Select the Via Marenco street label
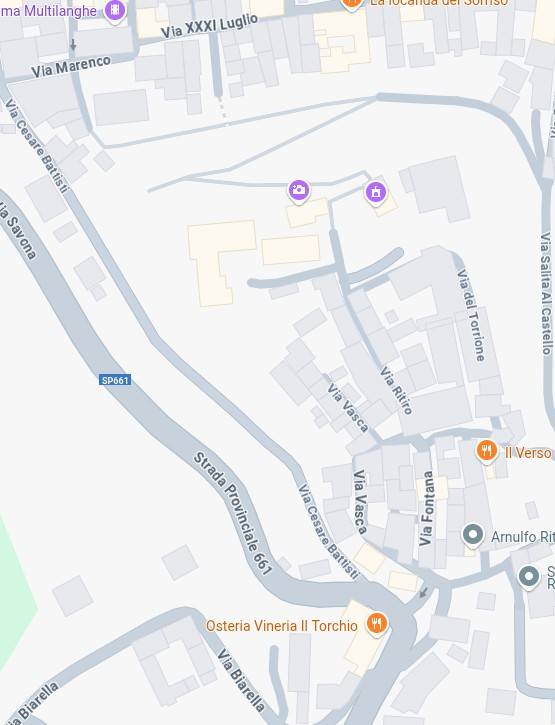 pos(71,67)
